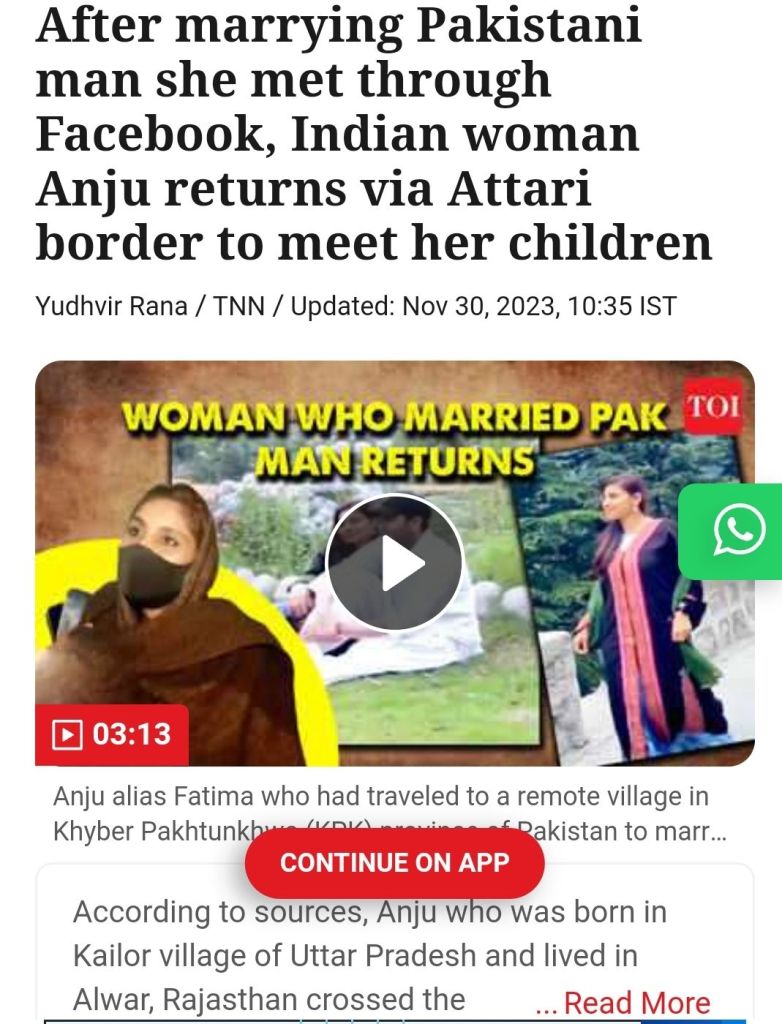782x1024 pixels.
Task: Click the 'MAN RETURNS' overlay text line
Action: [395, 461]
